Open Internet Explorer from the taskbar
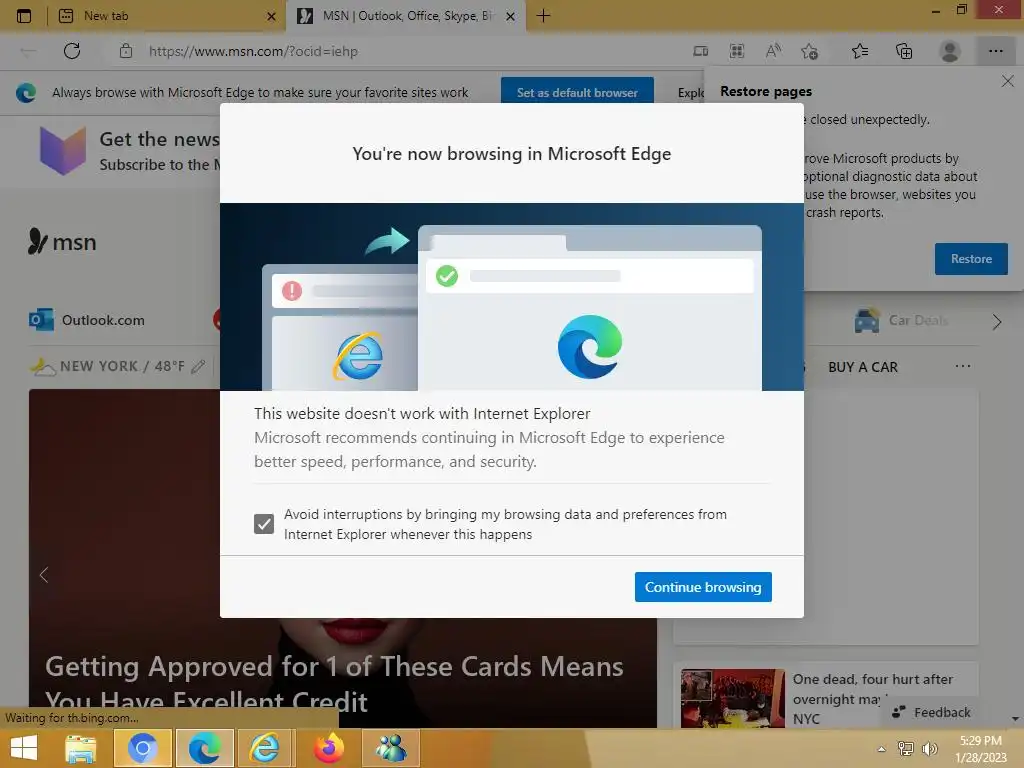 [x=264, y=748]
